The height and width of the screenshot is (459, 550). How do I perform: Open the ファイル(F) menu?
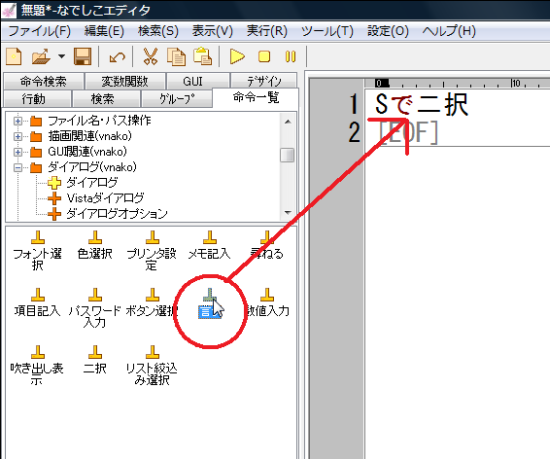pos(39,31)
